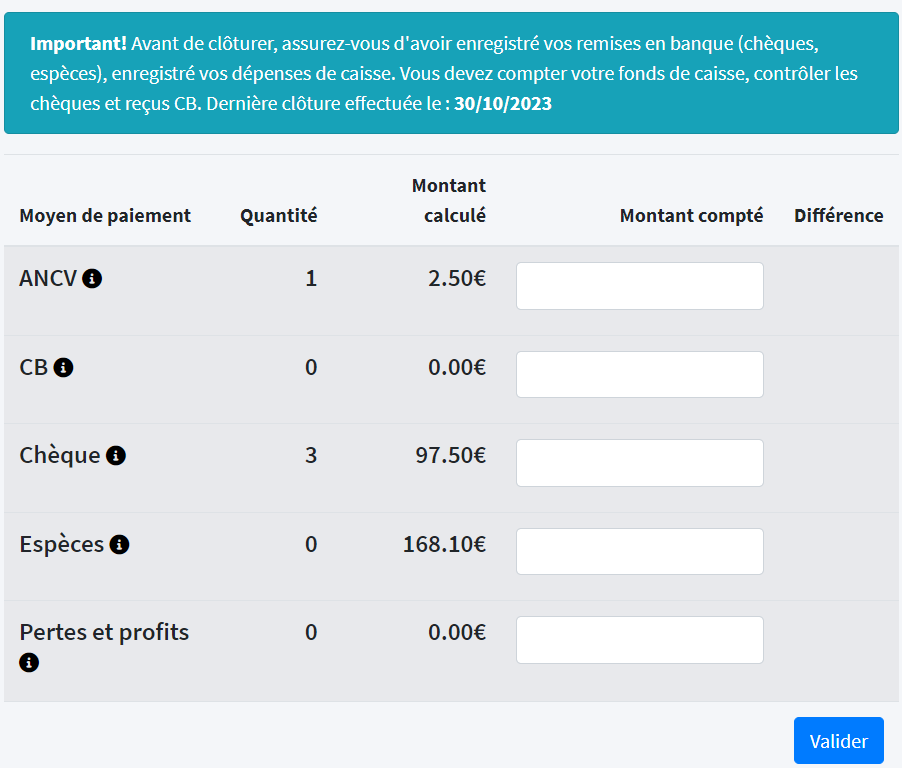
Task: Focus the Pertes et profits amount field
Action: pos(640,640)
